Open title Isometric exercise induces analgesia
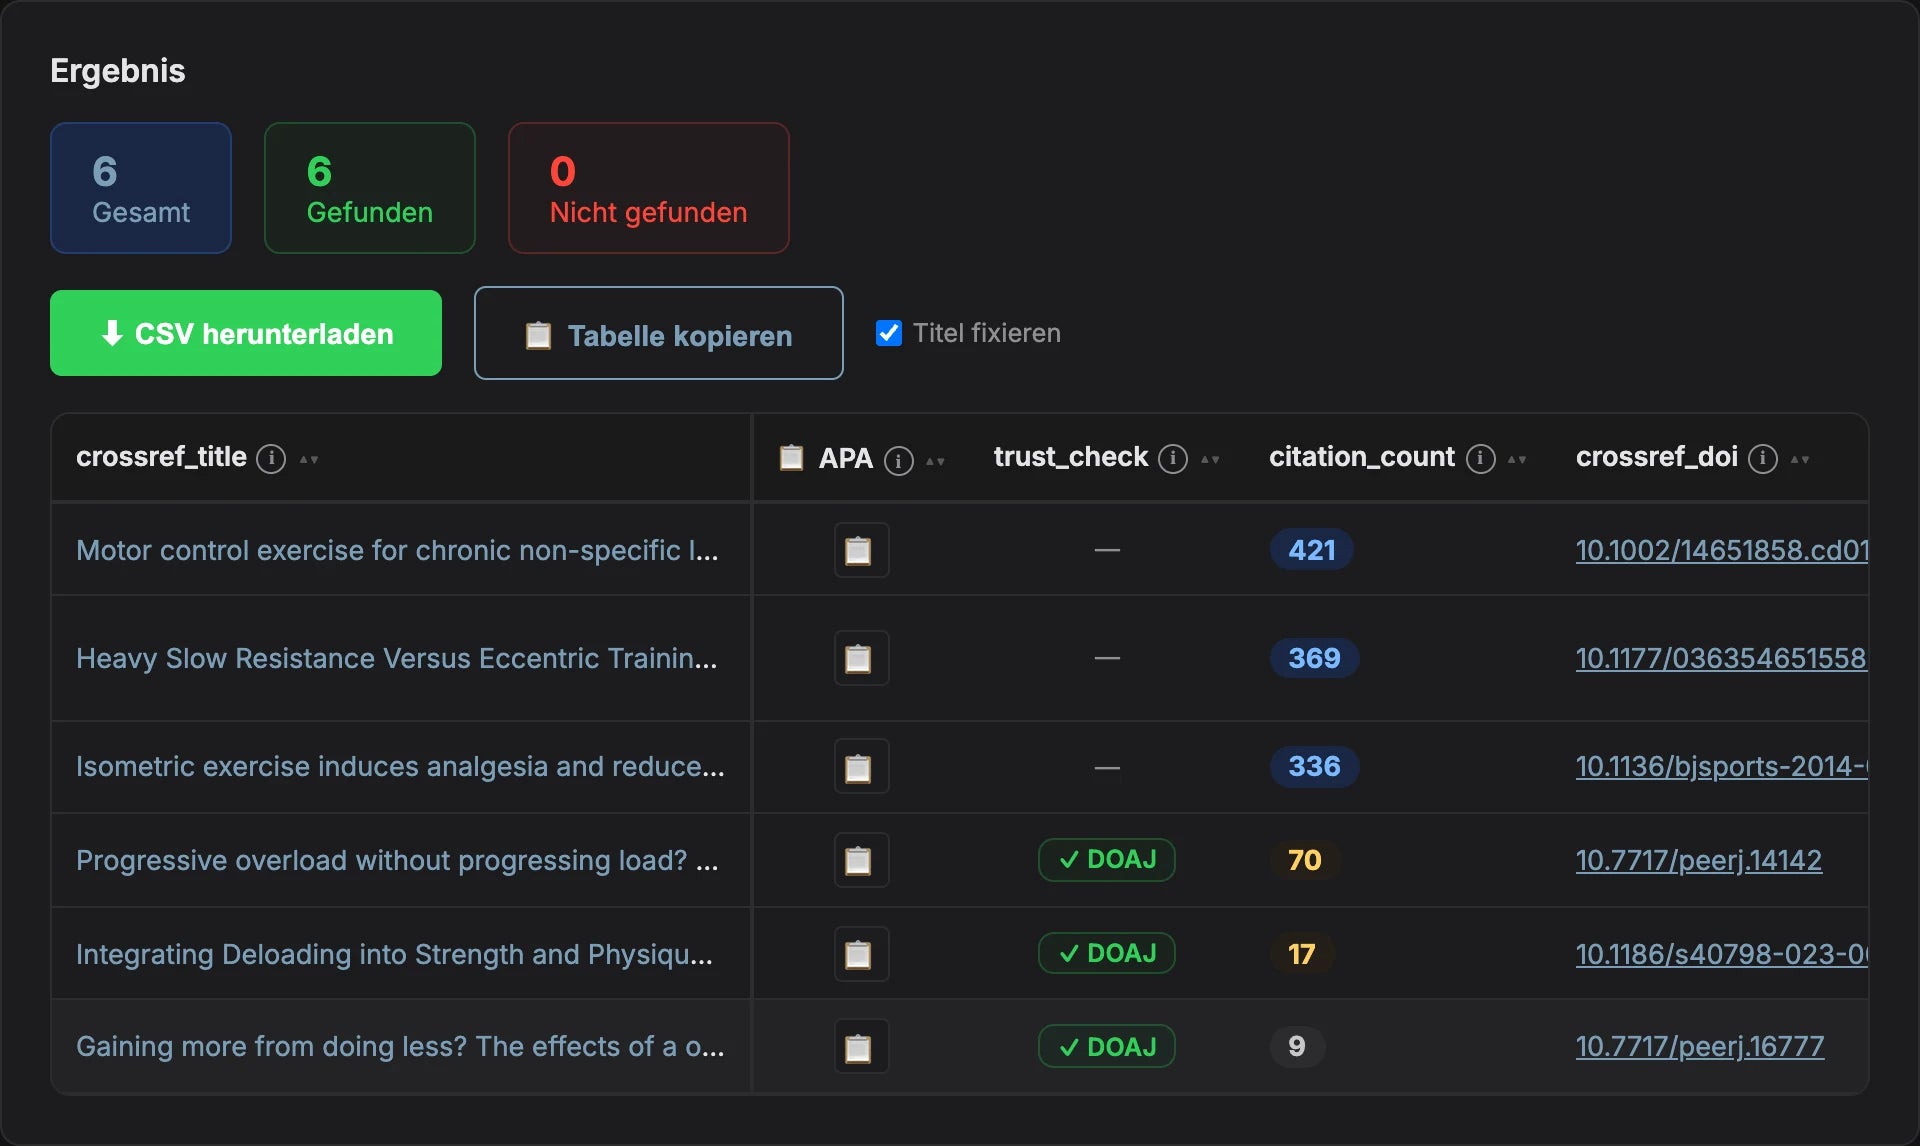 (x=400, y=766)
